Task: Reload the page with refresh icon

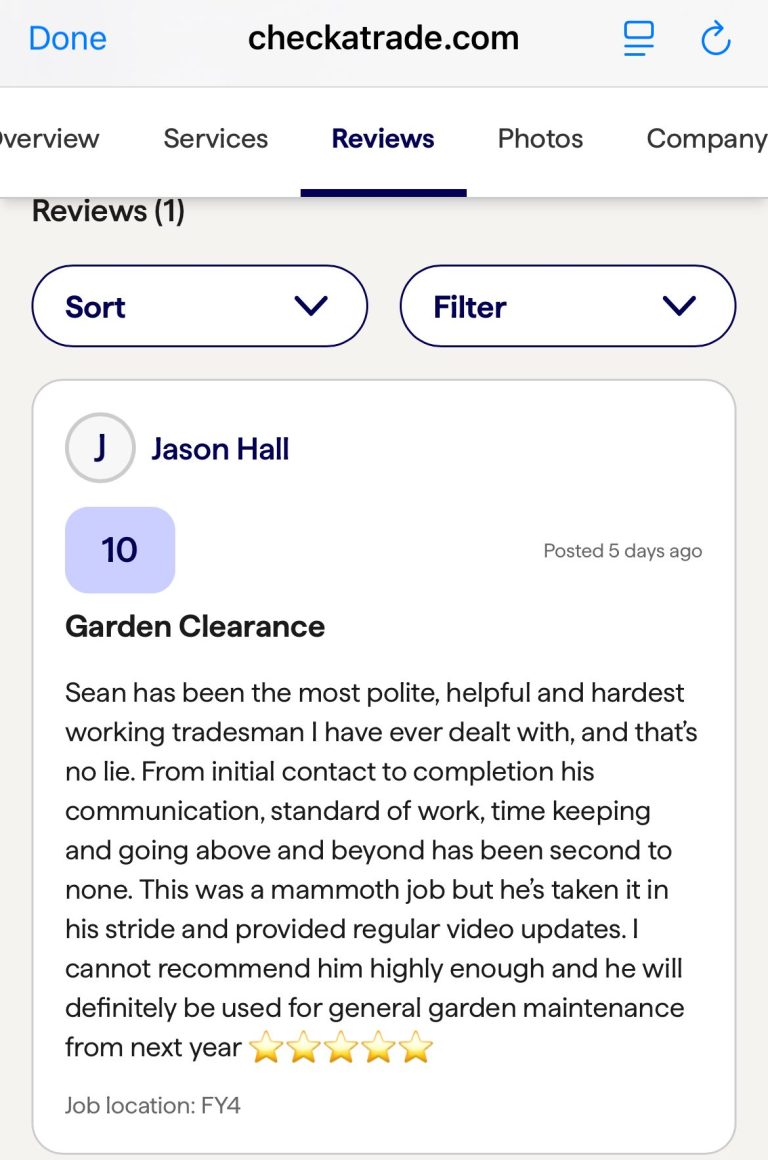Action: click(716, 39)
